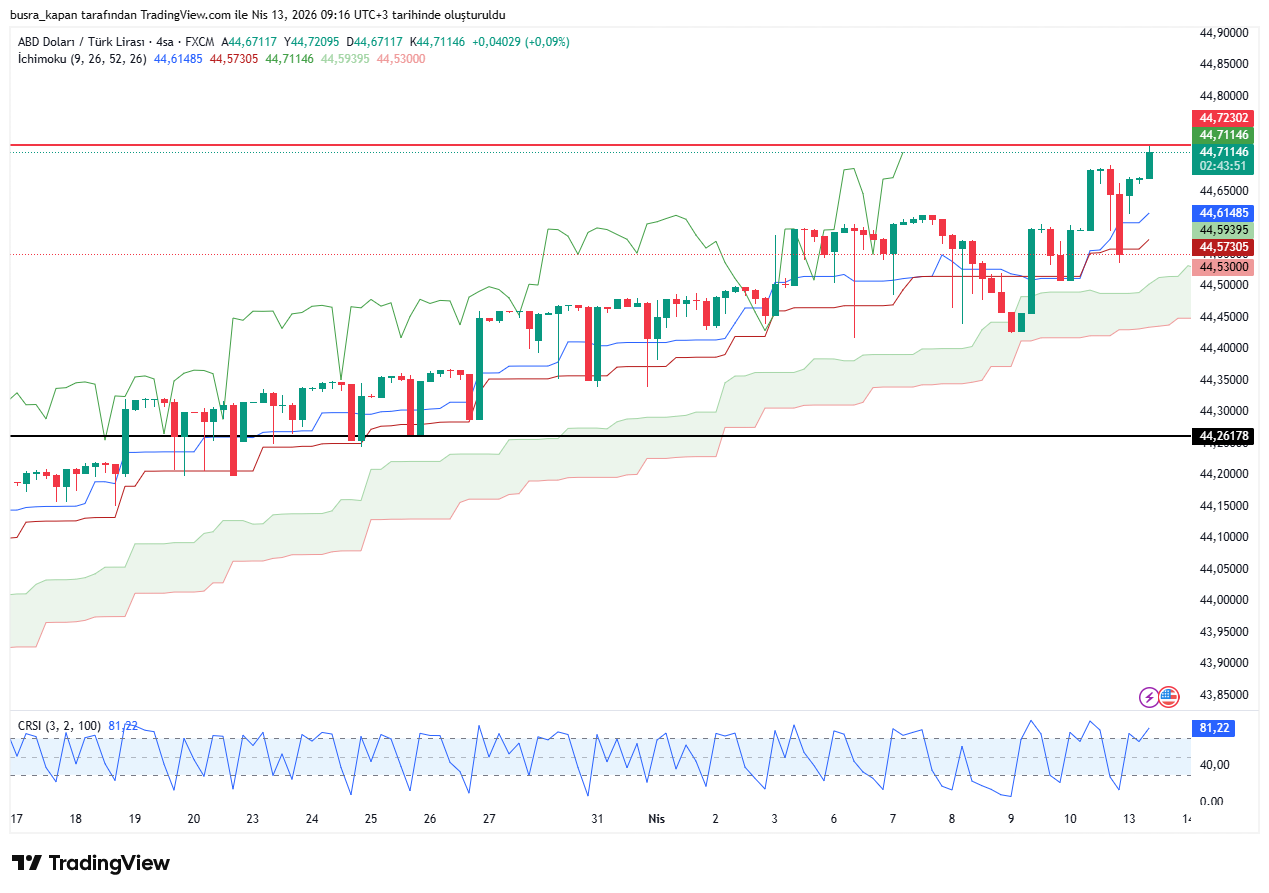Click the red 44,72302 price label
Viewport: 1269px width, 893px height.
click(1224, 118)
